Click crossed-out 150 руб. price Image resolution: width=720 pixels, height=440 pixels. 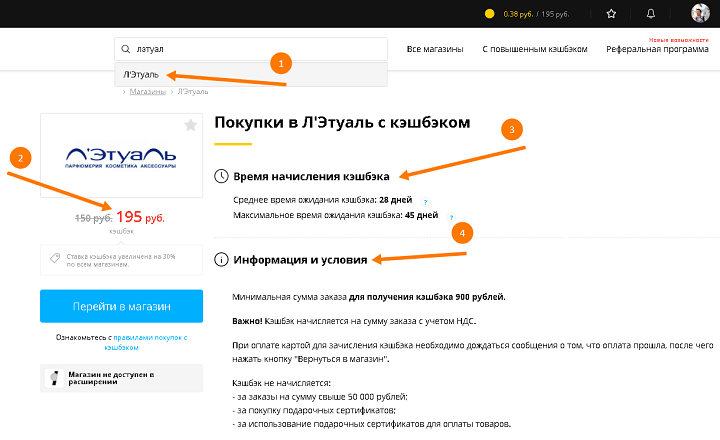[x=94, y=218]
